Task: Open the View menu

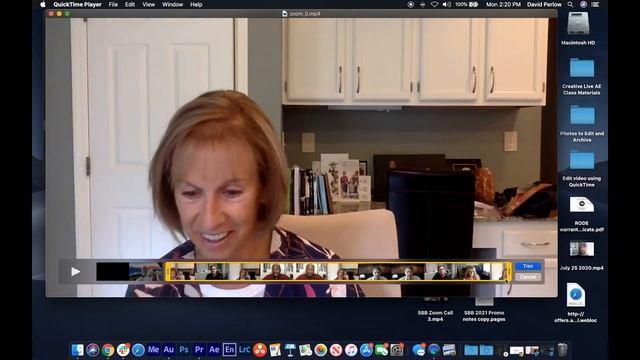Action: 149,4
